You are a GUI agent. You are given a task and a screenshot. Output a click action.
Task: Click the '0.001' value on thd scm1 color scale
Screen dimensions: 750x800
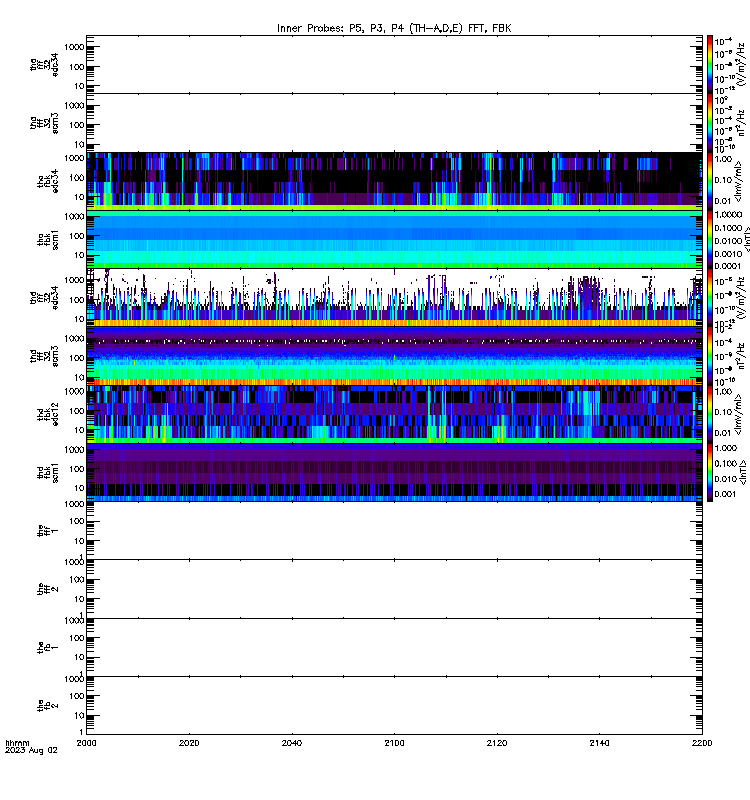pos(726,494)
